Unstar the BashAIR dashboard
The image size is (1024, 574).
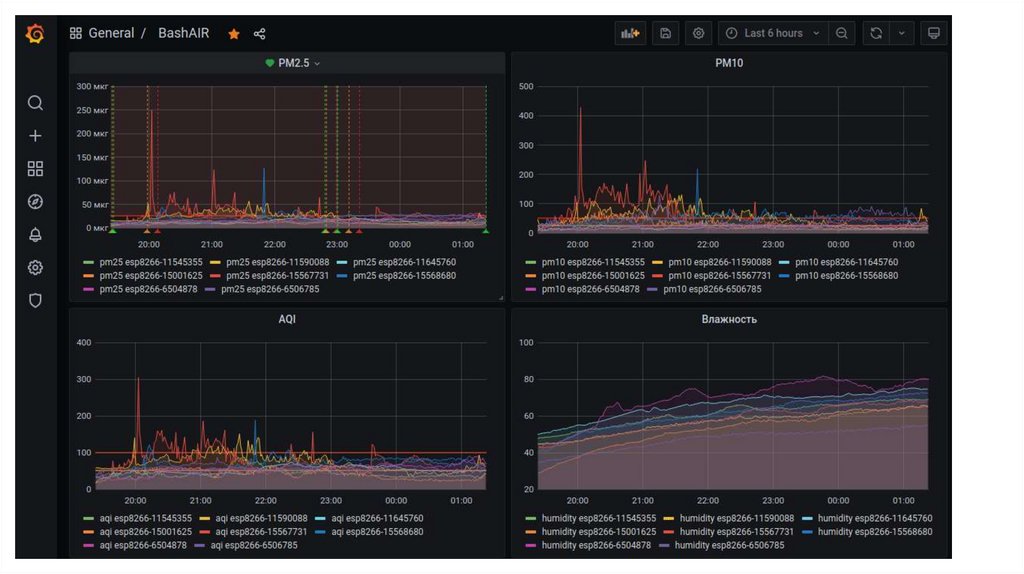click(234, 34)
